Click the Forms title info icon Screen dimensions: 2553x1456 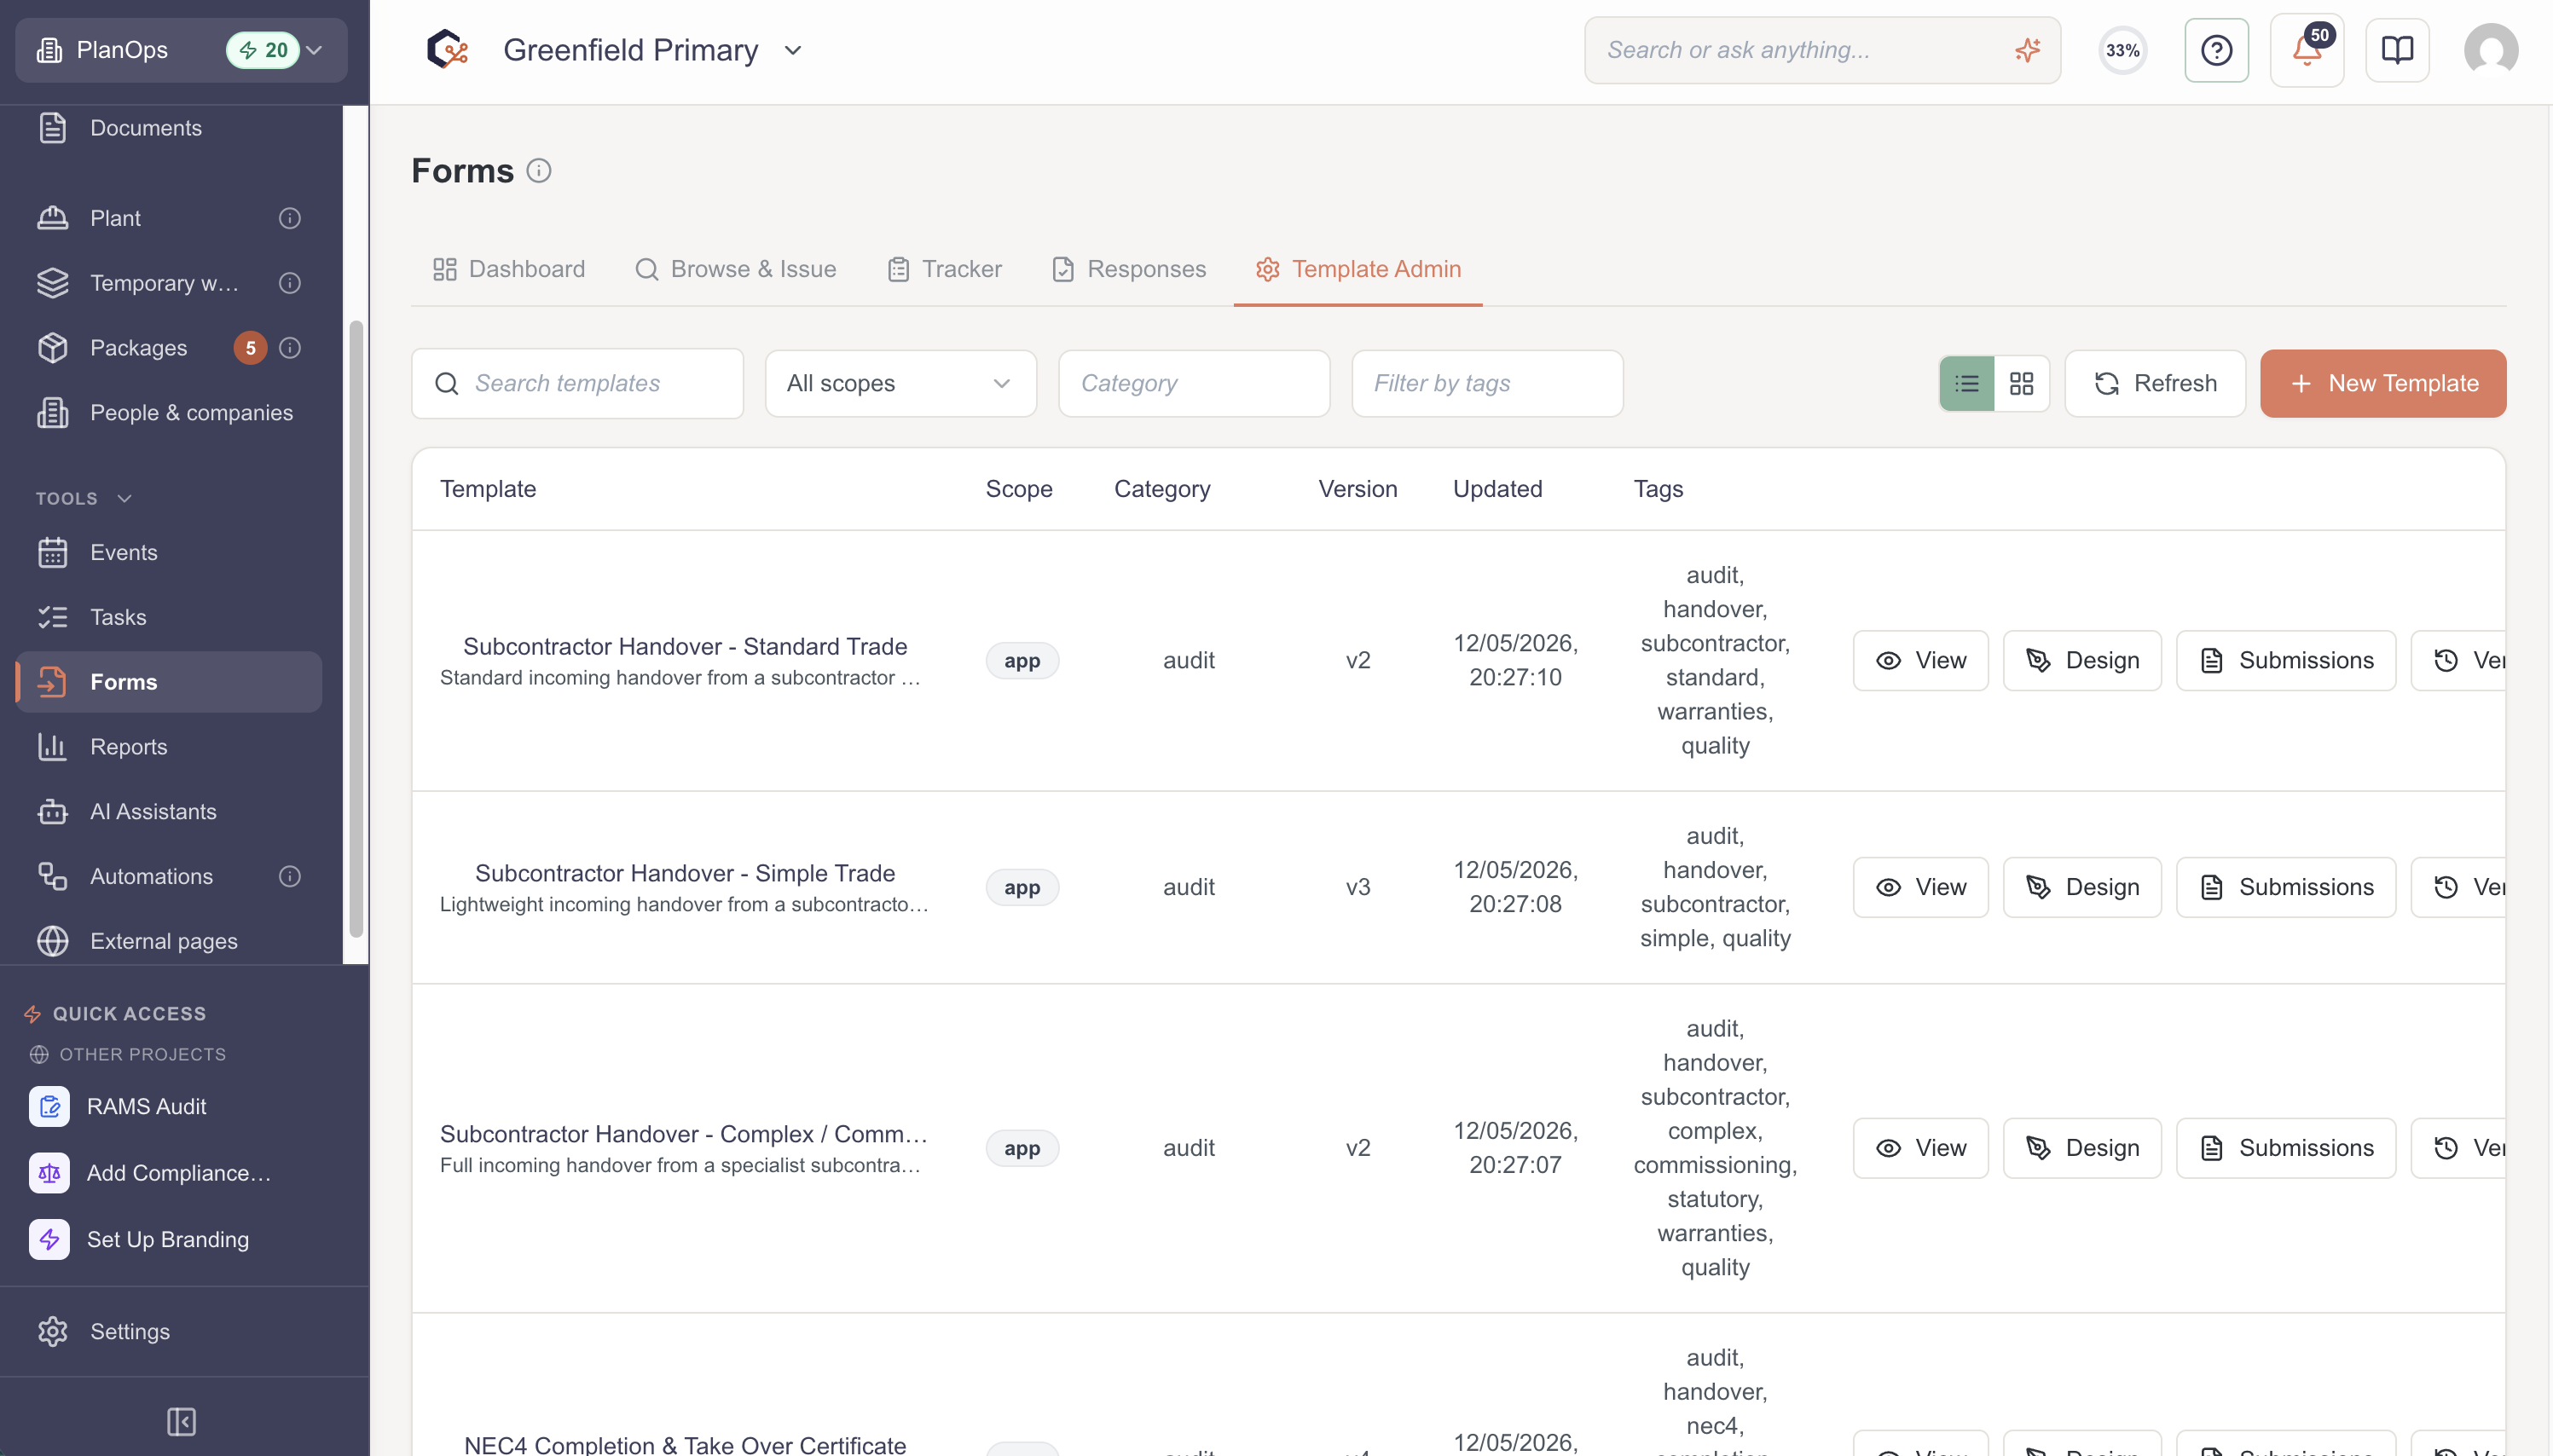539,171
